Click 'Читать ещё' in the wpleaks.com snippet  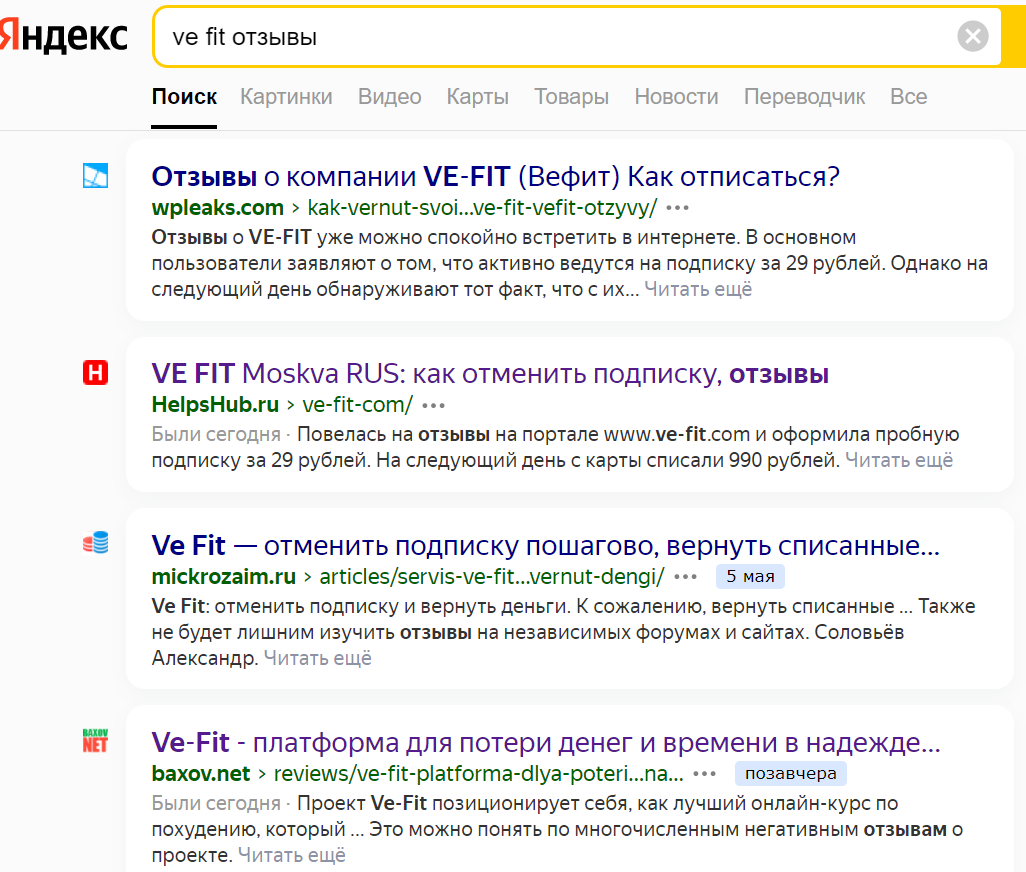tap(698, 289)
